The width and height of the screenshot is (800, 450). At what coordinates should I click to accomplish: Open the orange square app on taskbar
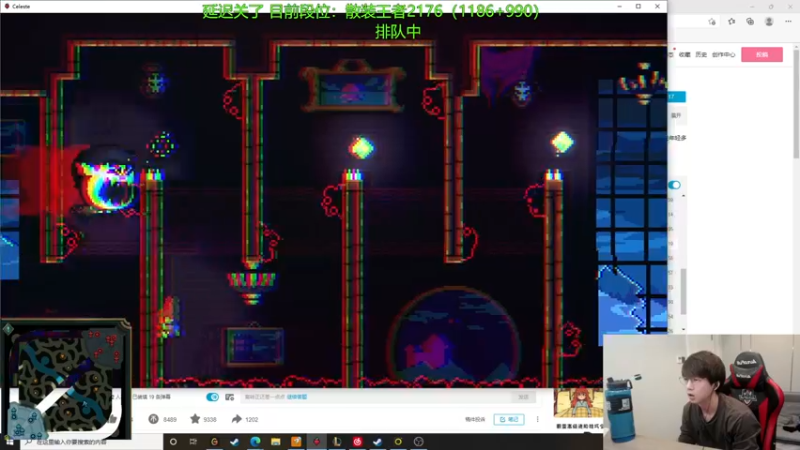[x=296, y=442]
